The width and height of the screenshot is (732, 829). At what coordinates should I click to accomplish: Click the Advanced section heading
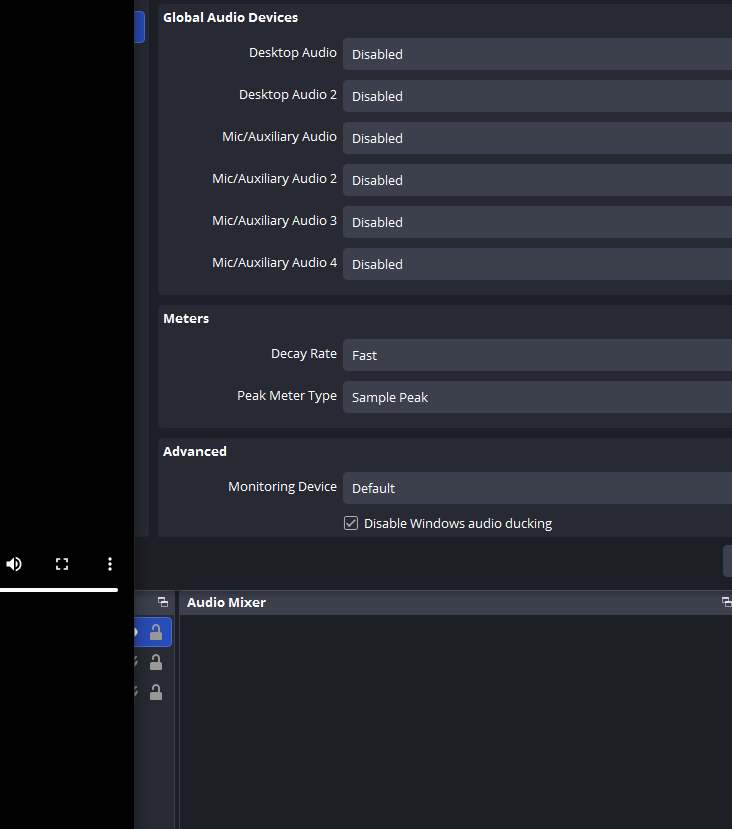click(195, 452)
